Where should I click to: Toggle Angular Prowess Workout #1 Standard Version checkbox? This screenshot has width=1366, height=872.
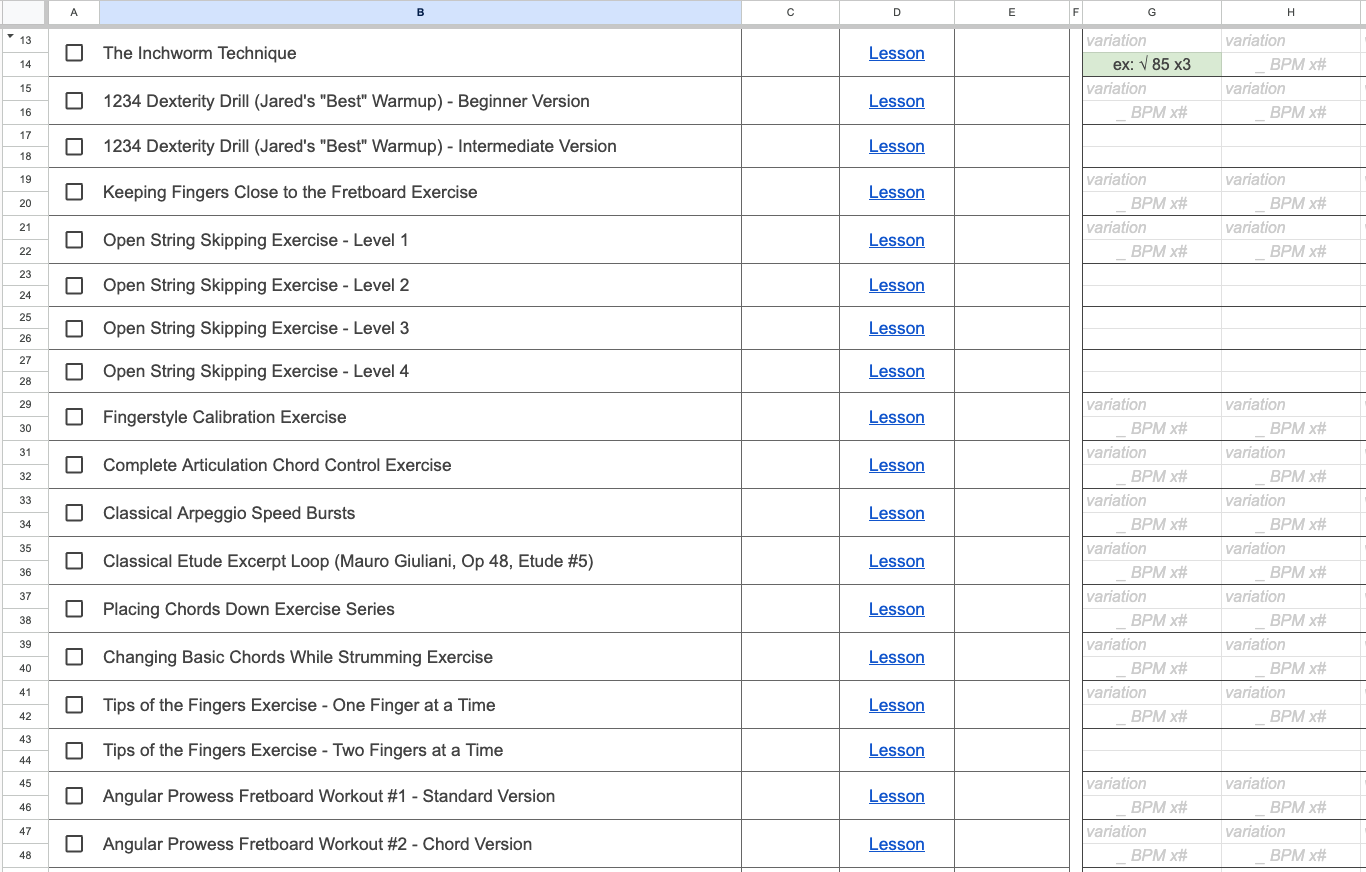tap(74, 796)
